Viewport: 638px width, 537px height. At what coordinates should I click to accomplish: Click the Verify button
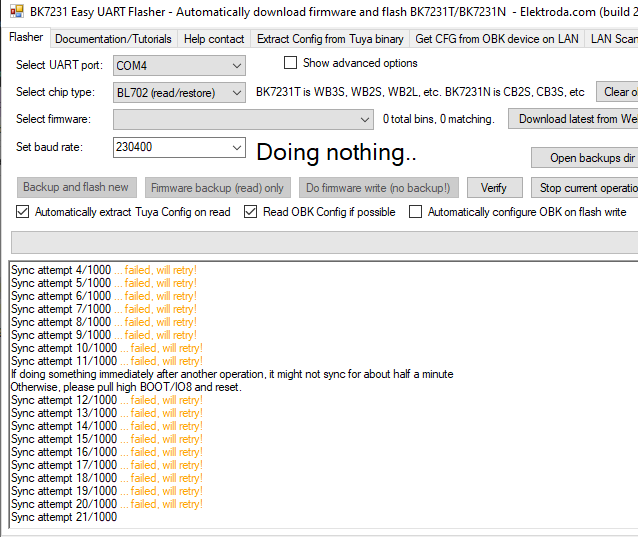coord(495,188)
